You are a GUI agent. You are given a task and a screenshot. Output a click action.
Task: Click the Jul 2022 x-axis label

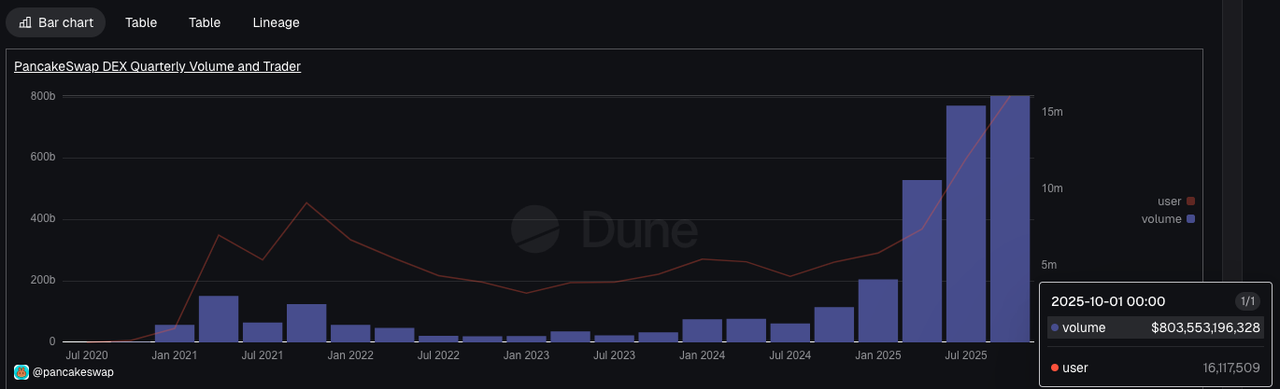(x=438, y=355)
